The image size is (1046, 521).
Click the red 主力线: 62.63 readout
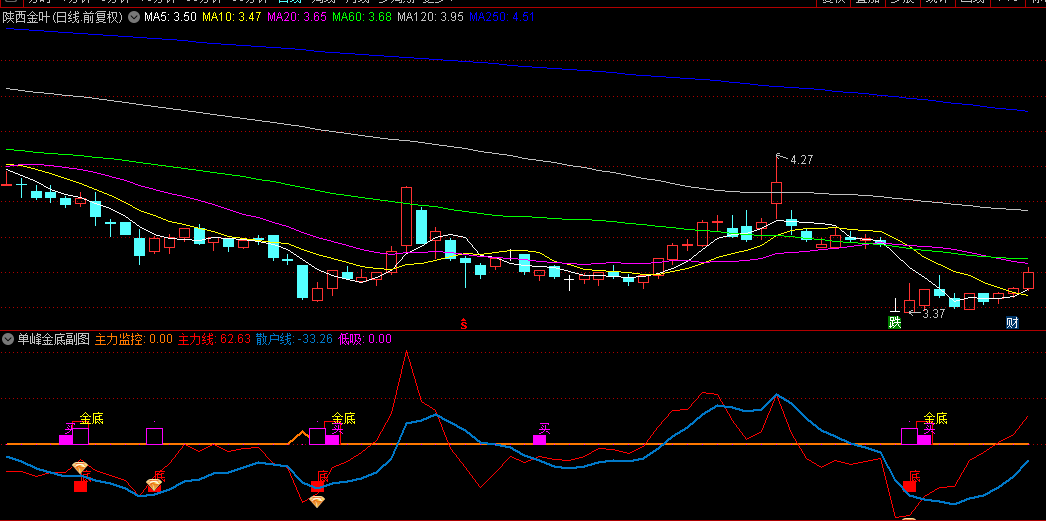coord(214,339)
